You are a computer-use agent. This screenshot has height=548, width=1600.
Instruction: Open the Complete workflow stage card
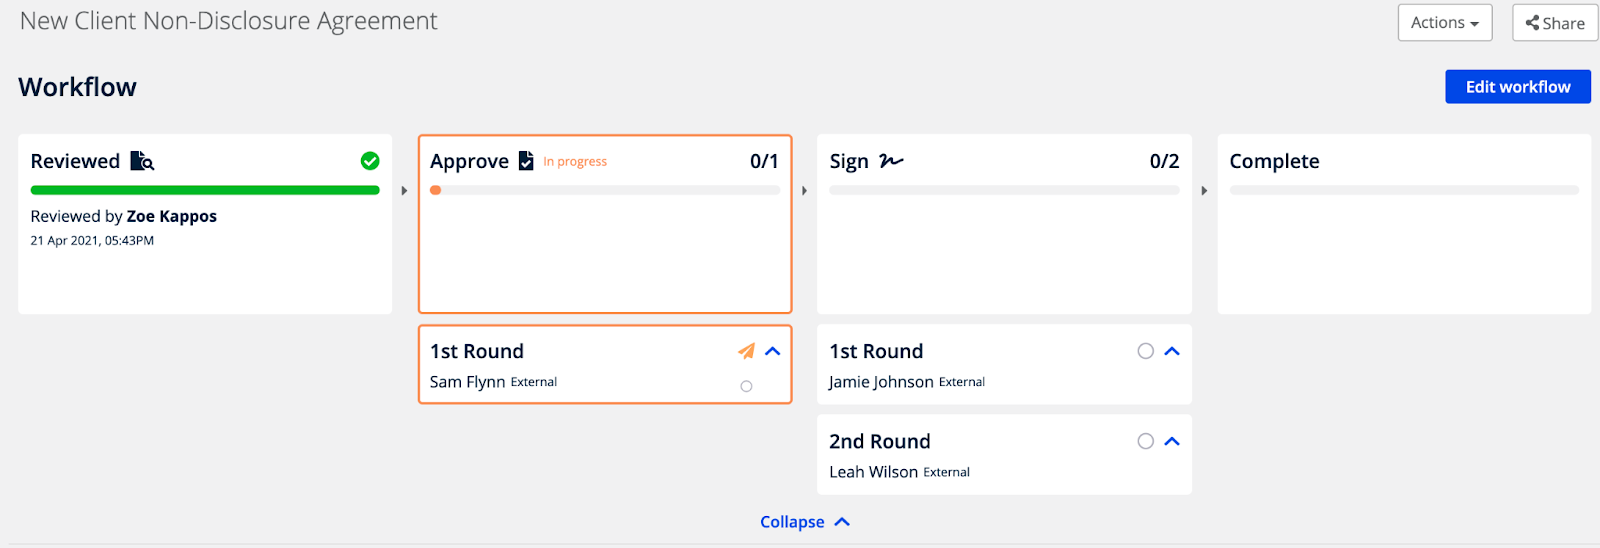1404,224
